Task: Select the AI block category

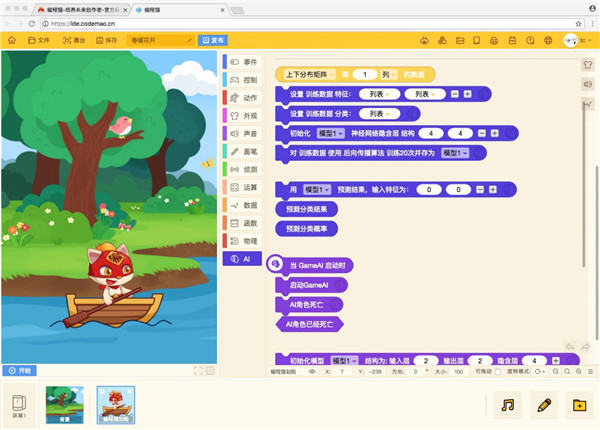Action: pos(242,259)
